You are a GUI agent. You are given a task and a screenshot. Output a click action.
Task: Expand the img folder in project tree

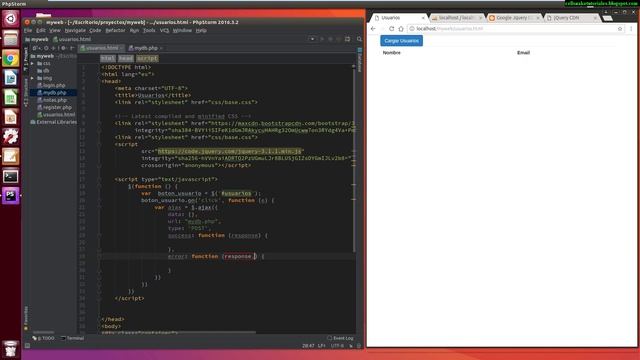32,78
